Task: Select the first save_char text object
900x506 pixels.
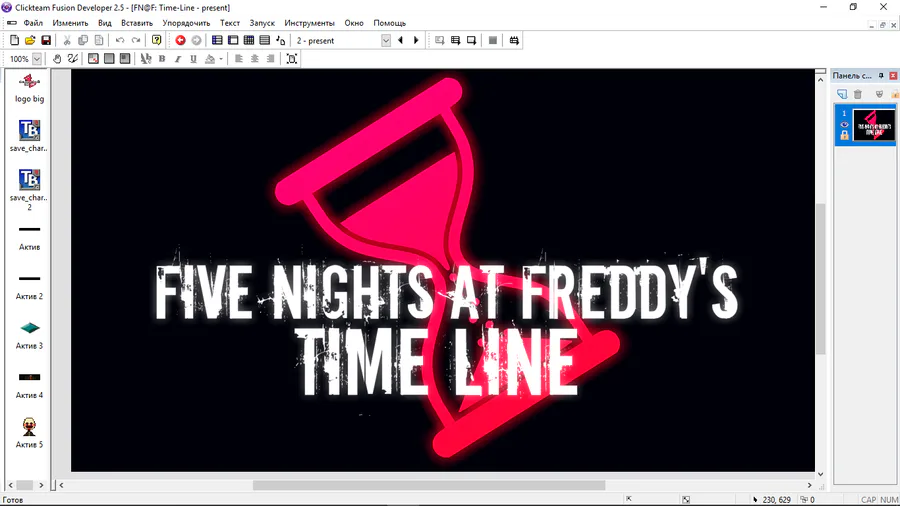Action: (29, 136)
